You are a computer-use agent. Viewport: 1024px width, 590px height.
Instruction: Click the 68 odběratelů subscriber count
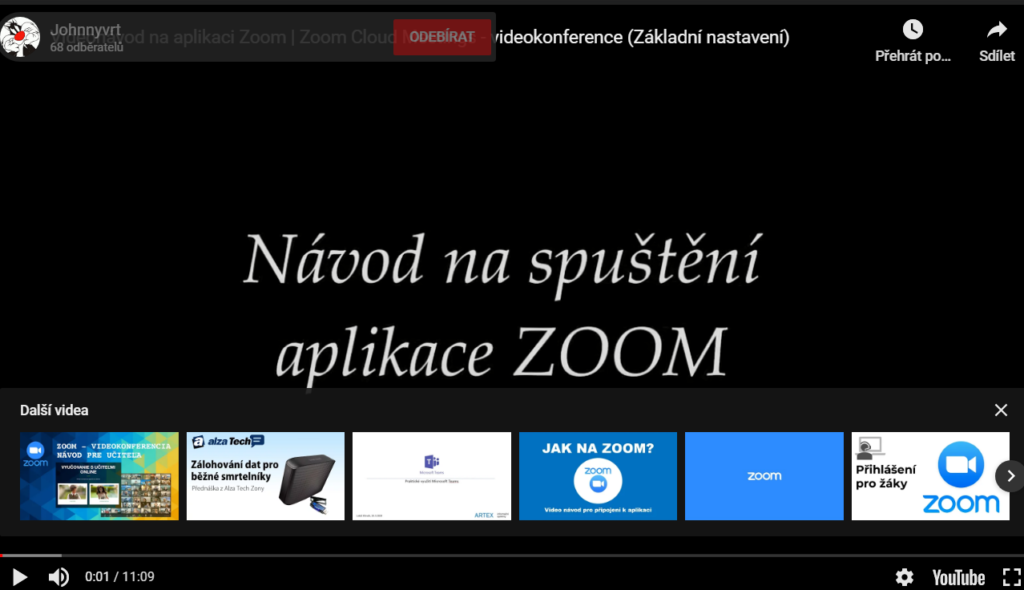coord(87,47)
